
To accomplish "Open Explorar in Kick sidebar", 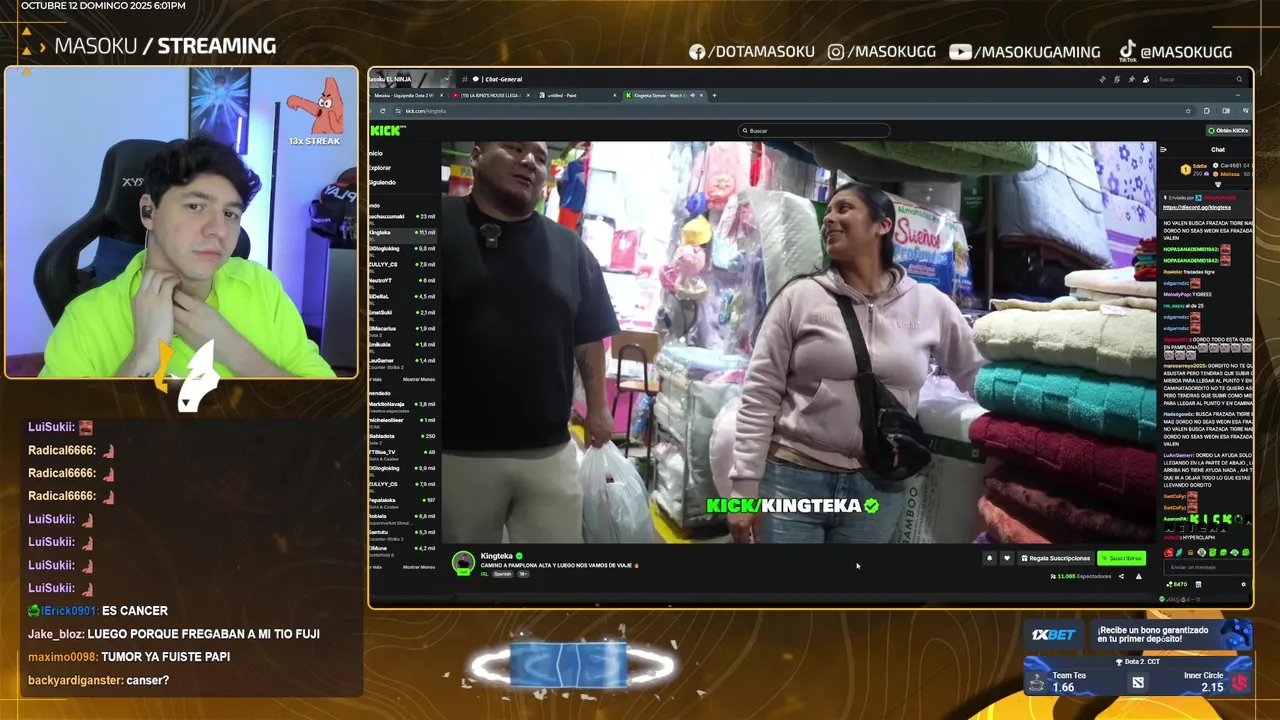I will 380,168.
